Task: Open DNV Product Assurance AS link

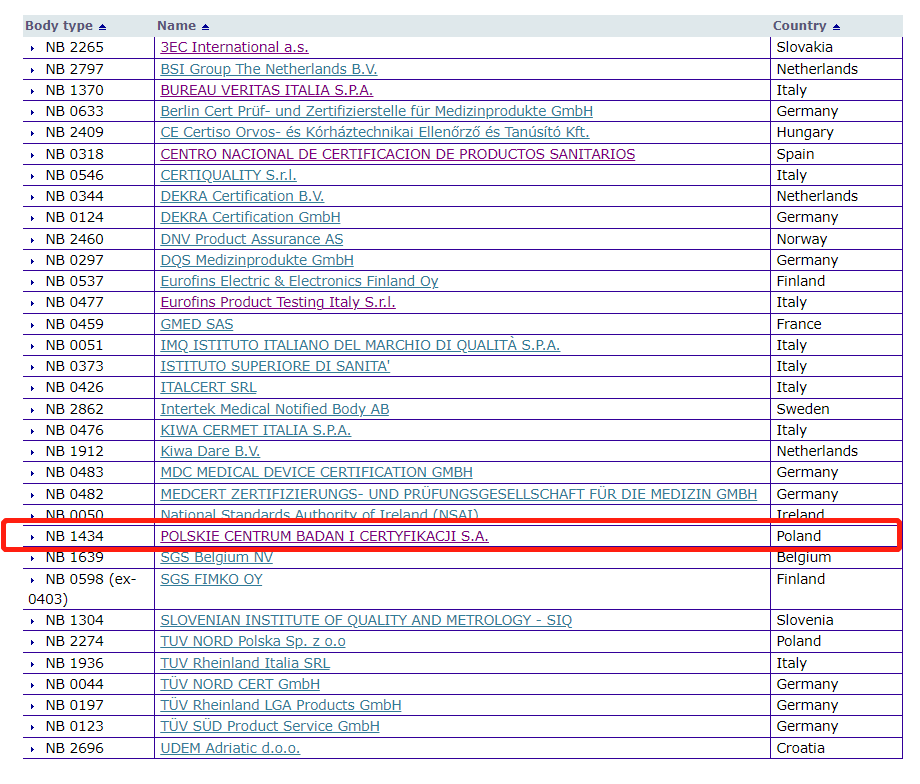Action: (252, 239)
